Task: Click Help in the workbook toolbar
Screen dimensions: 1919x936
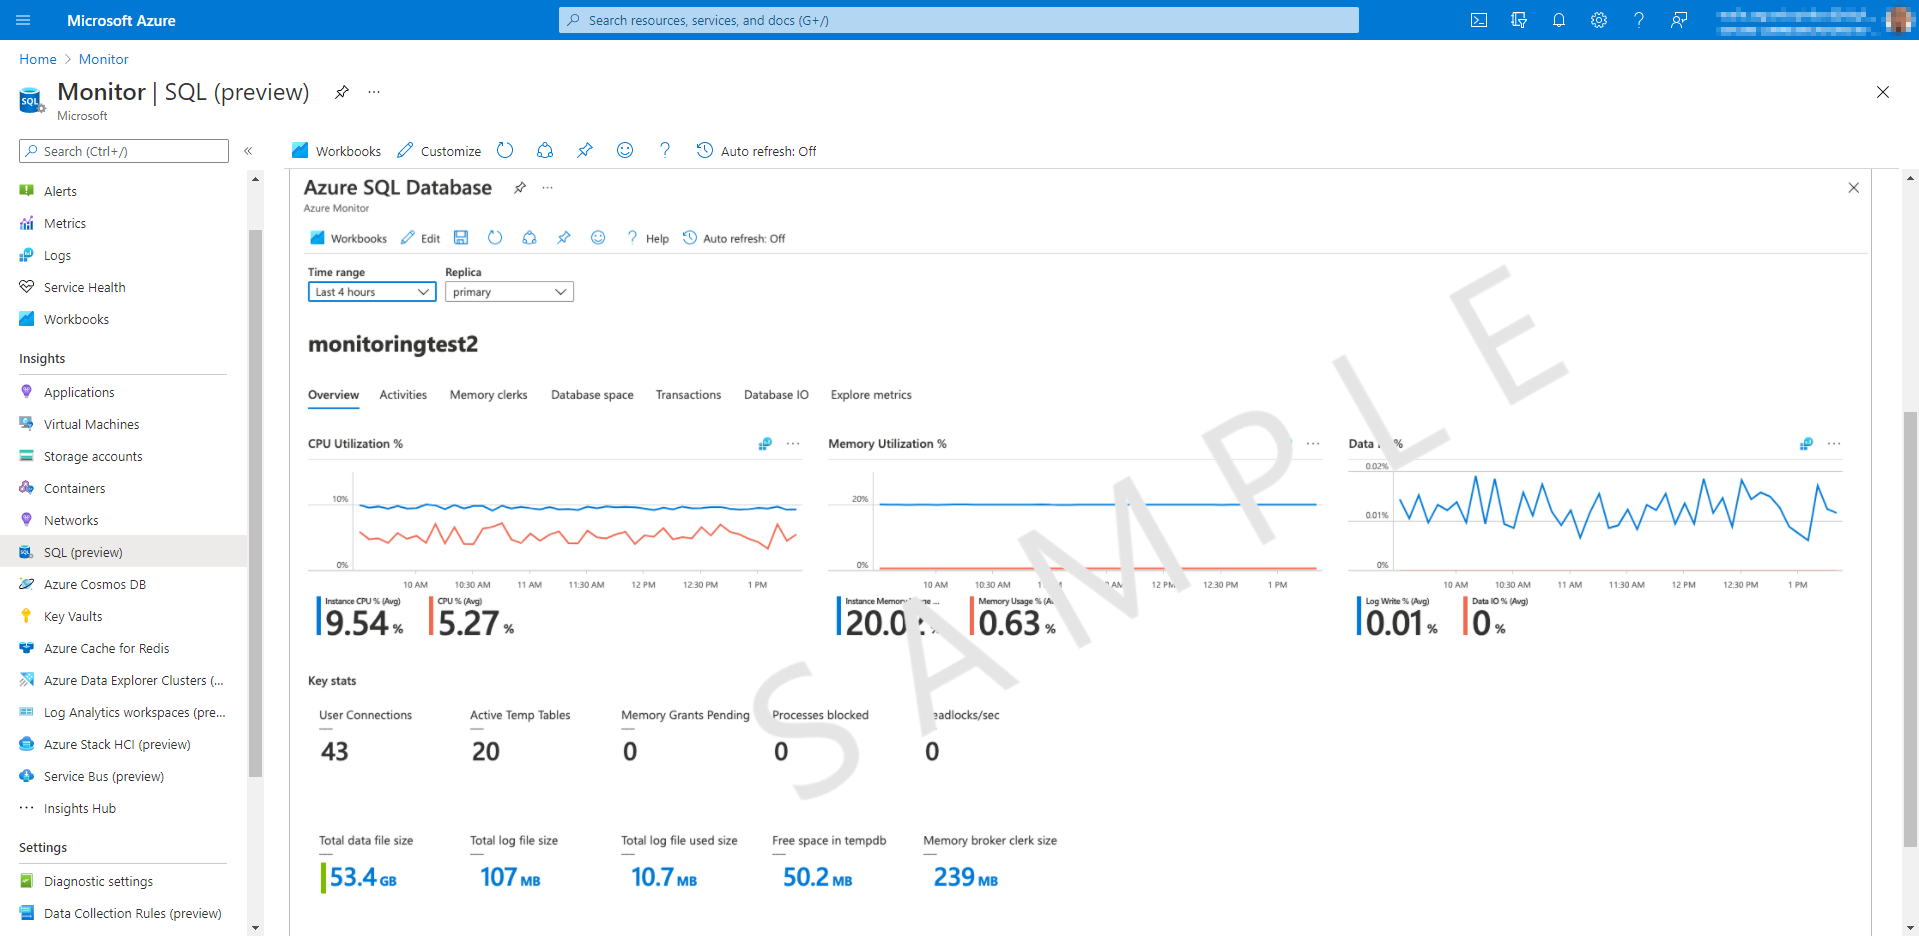Action: [x=648, y=238]
